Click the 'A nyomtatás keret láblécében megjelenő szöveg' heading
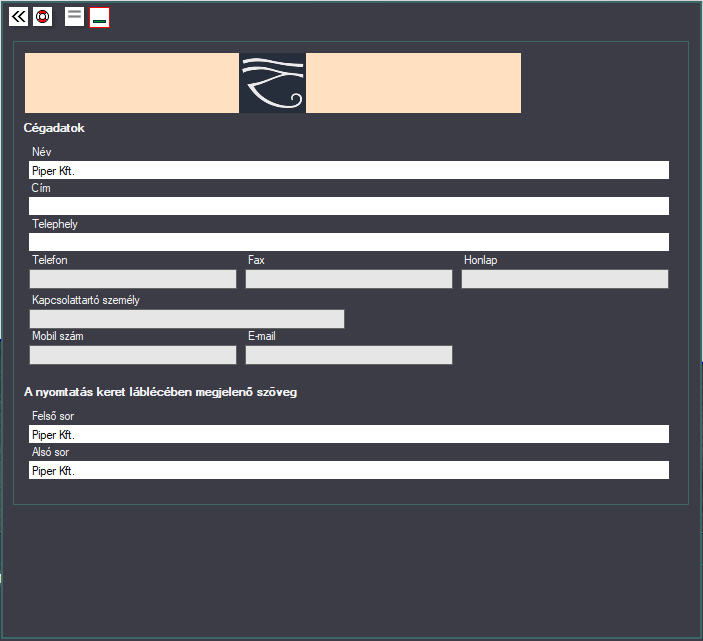The height and width of the screenshot is (641, 703). click(x=161, y=392)
